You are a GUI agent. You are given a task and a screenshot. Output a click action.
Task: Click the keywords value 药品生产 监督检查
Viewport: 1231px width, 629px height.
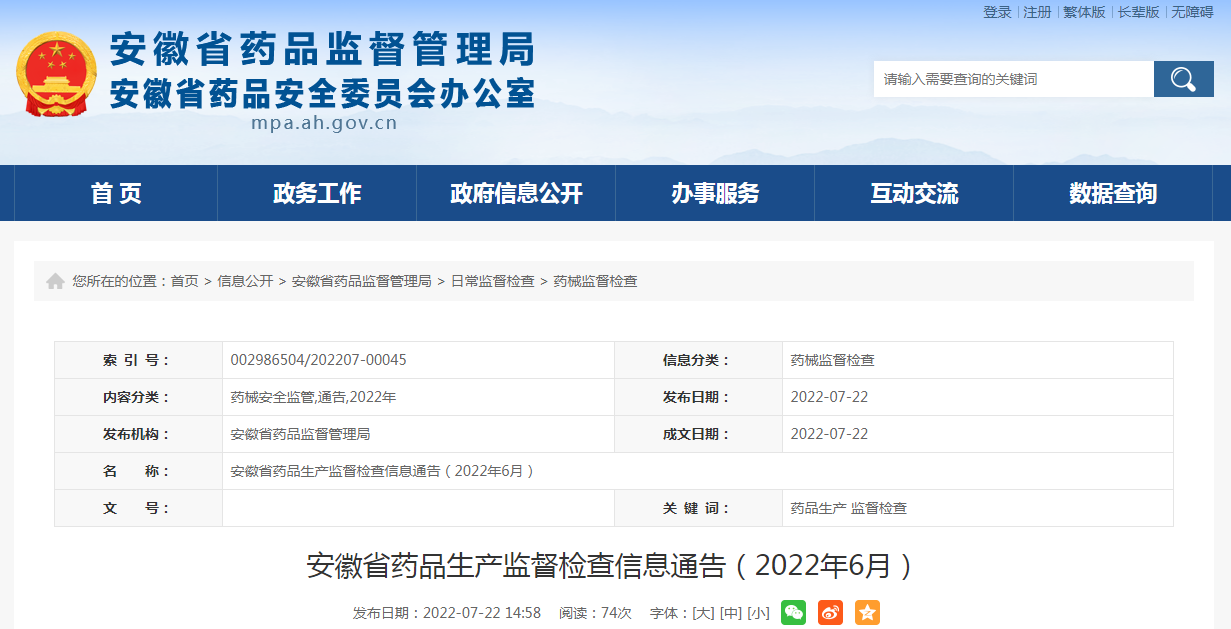[848, 508]
